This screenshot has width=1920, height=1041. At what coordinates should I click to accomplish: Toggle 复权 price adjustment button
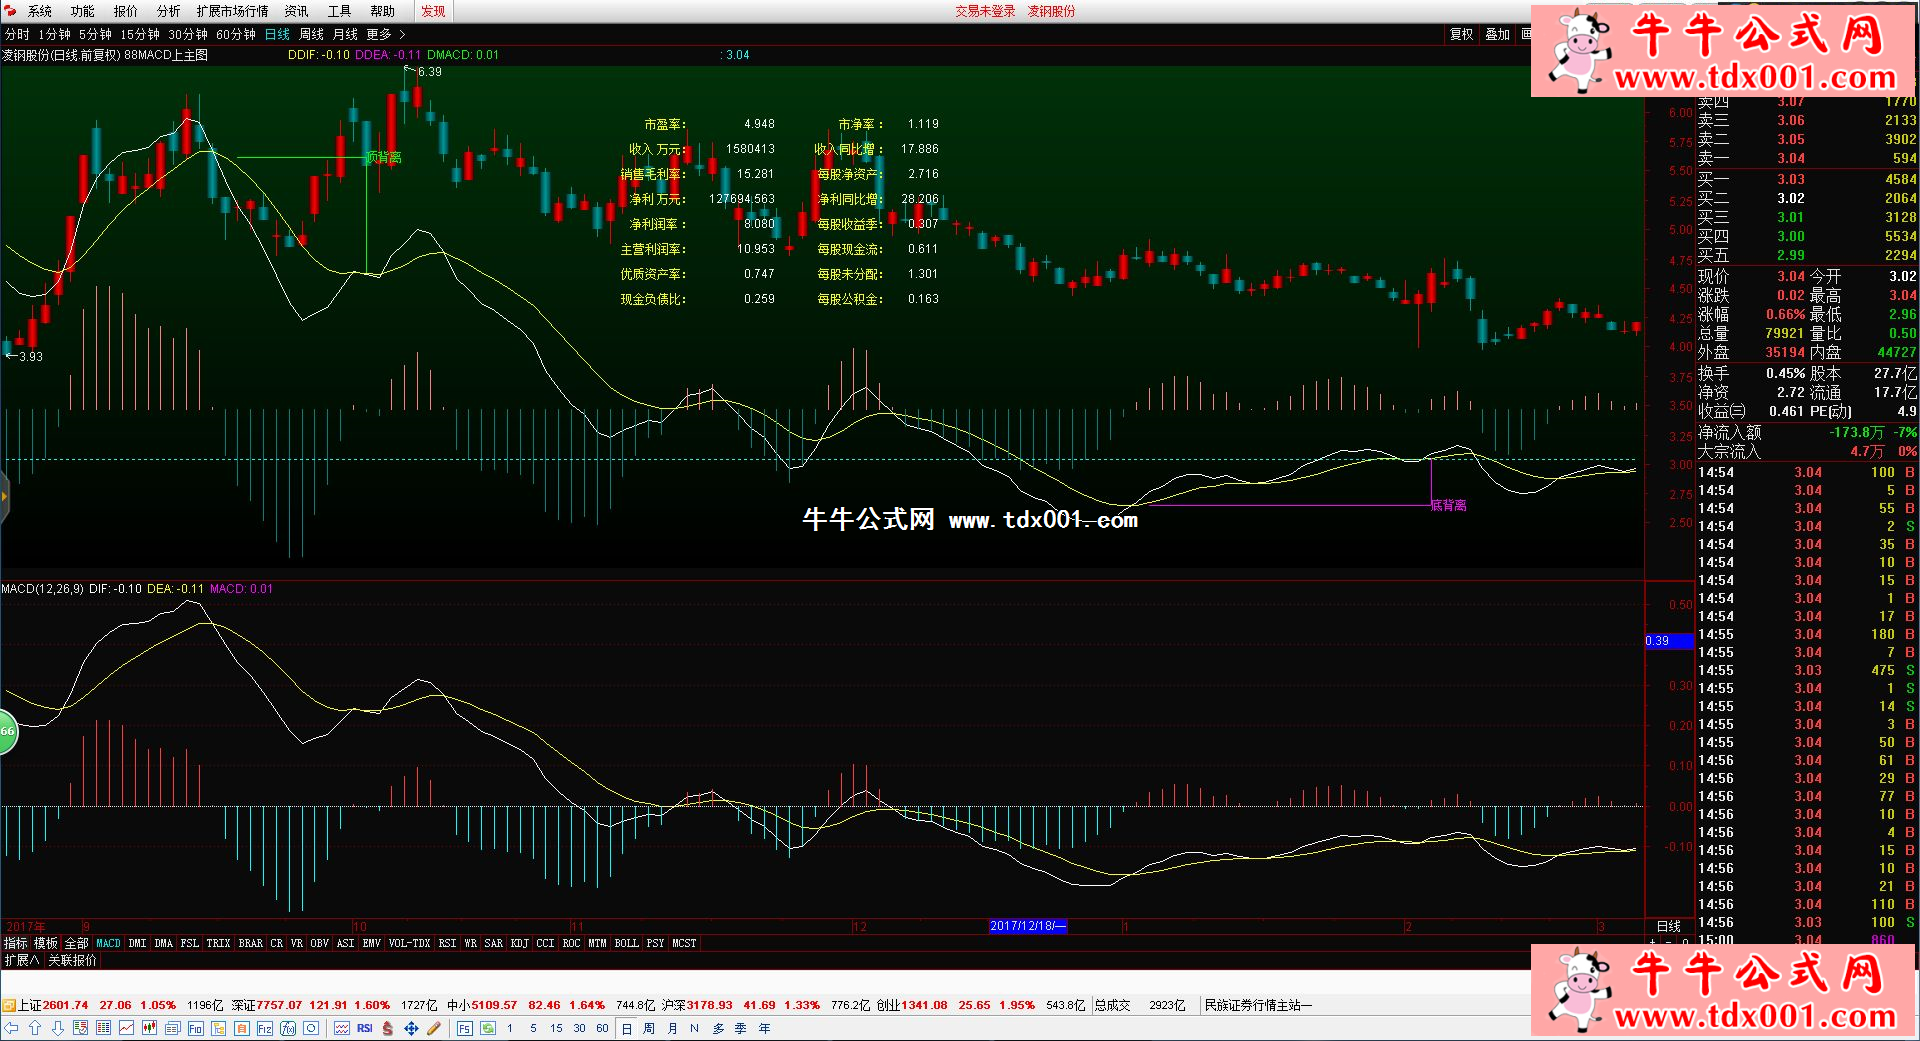(x=1461, y=34)
